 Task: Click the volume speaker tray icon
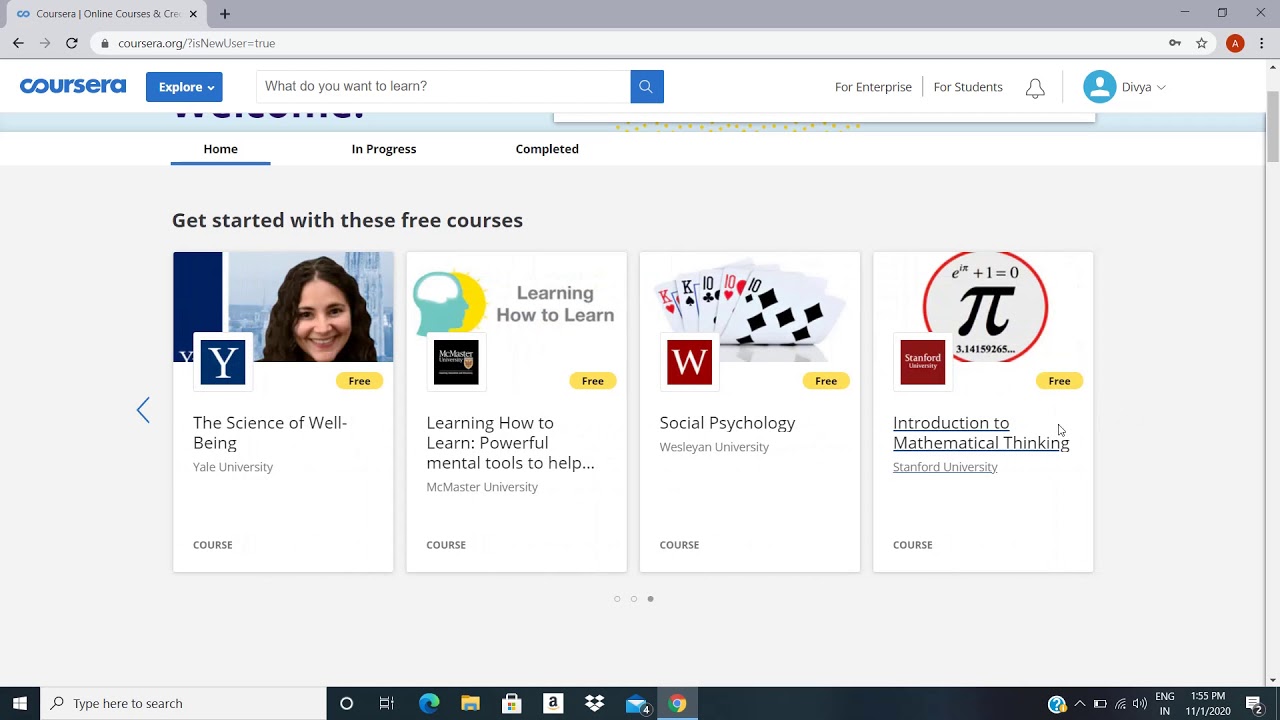tap(1140, 704)
